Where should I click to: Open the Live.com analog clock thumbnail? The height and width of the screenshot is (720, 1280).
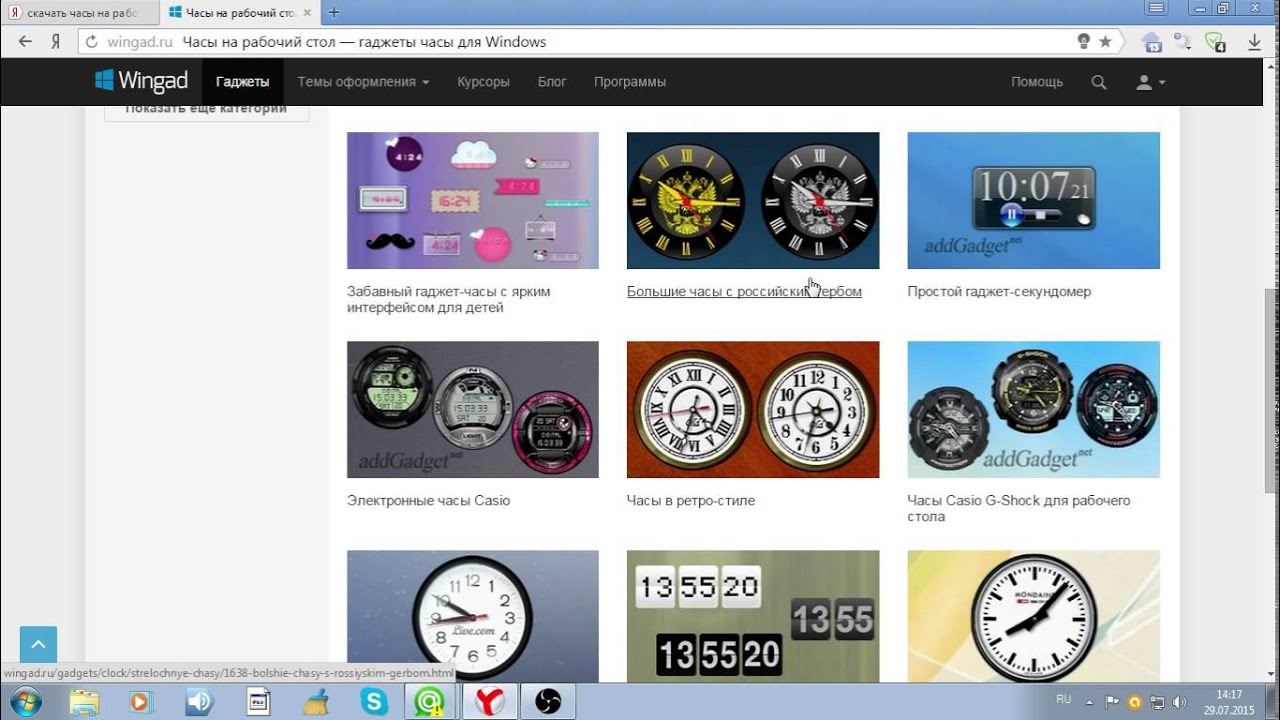(x=473, y=616)
